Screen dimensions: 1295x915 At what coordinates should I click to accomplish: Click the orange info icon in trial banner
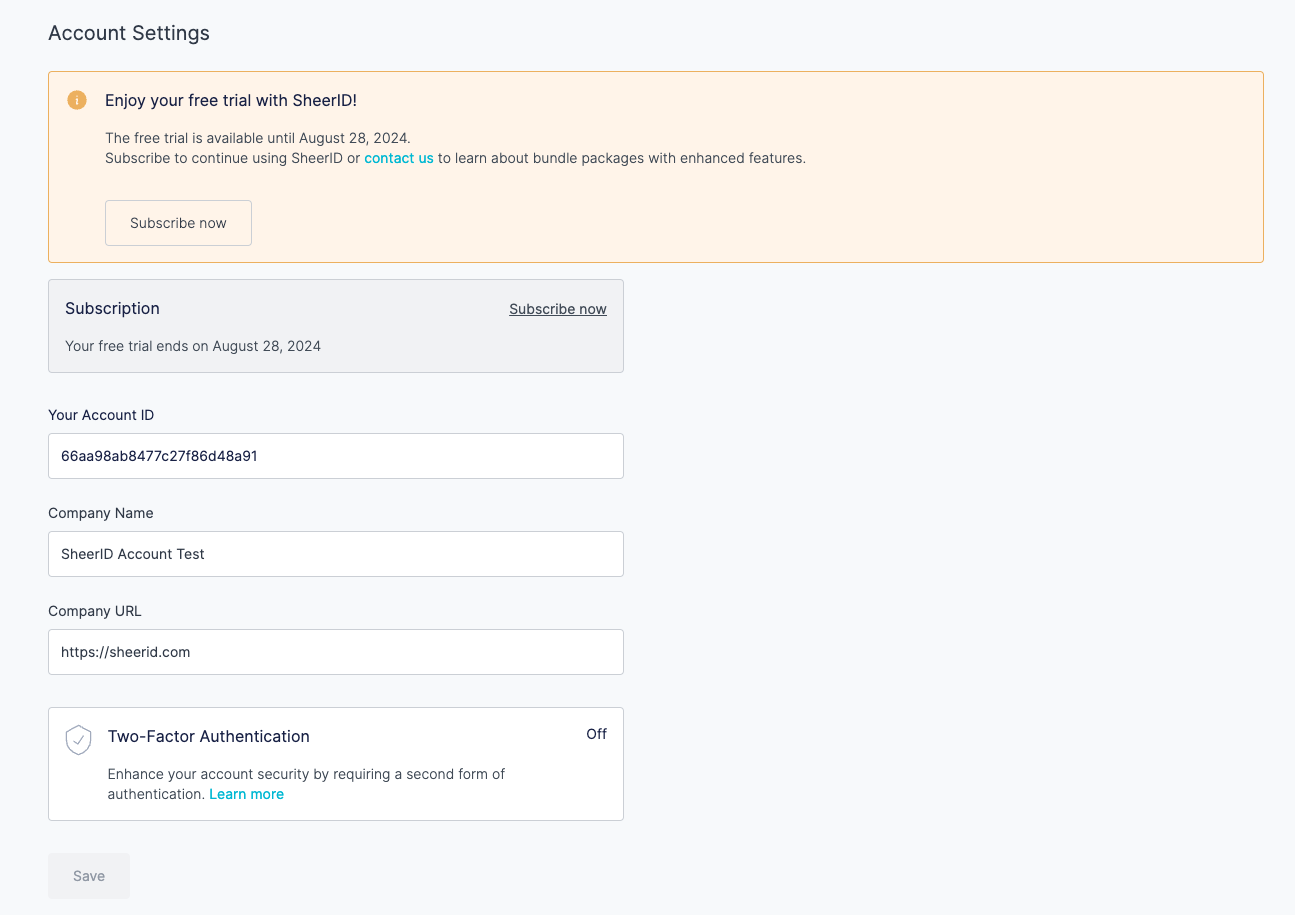click(x=77, y=100)
